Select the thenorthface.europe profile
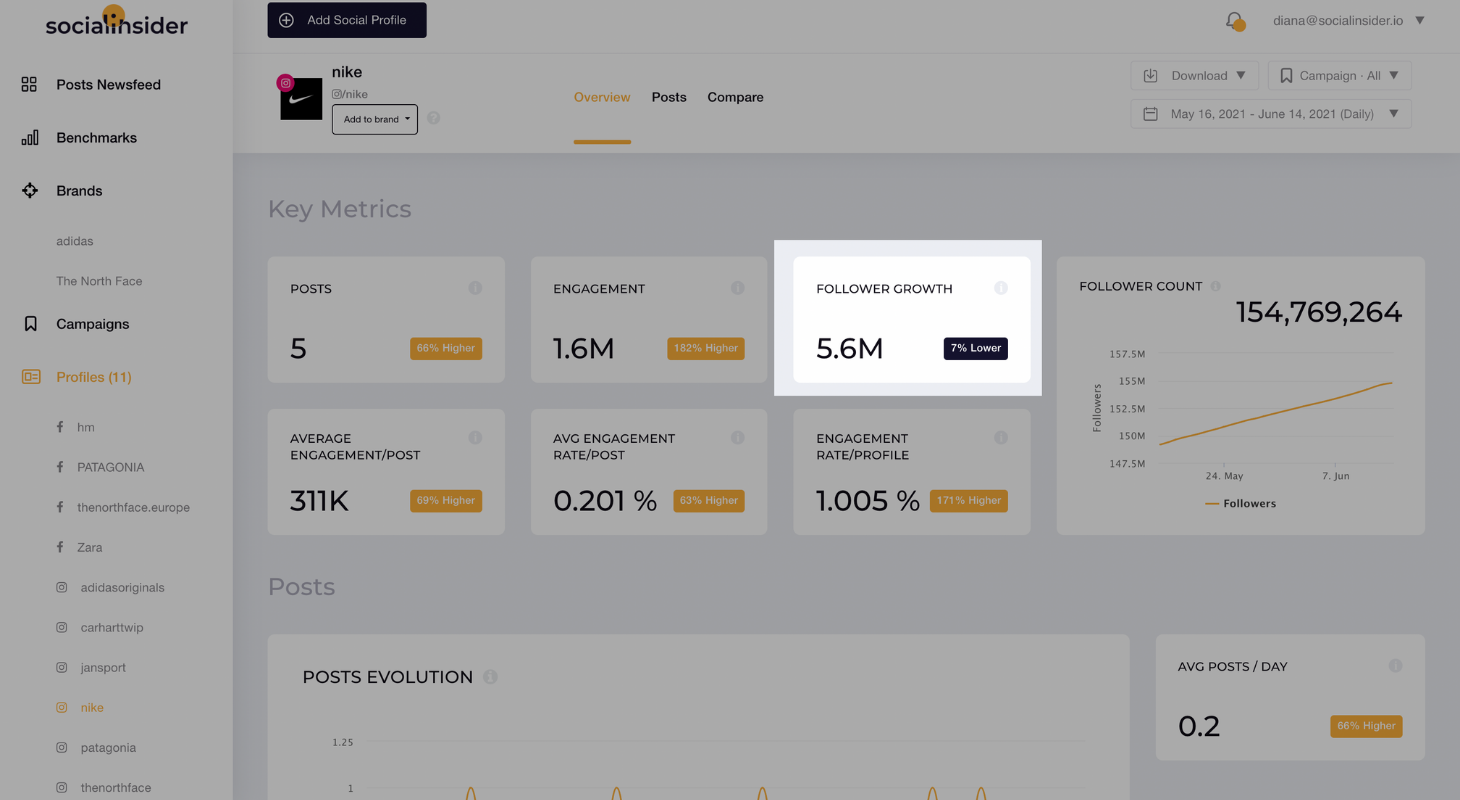 pos(133,507)
